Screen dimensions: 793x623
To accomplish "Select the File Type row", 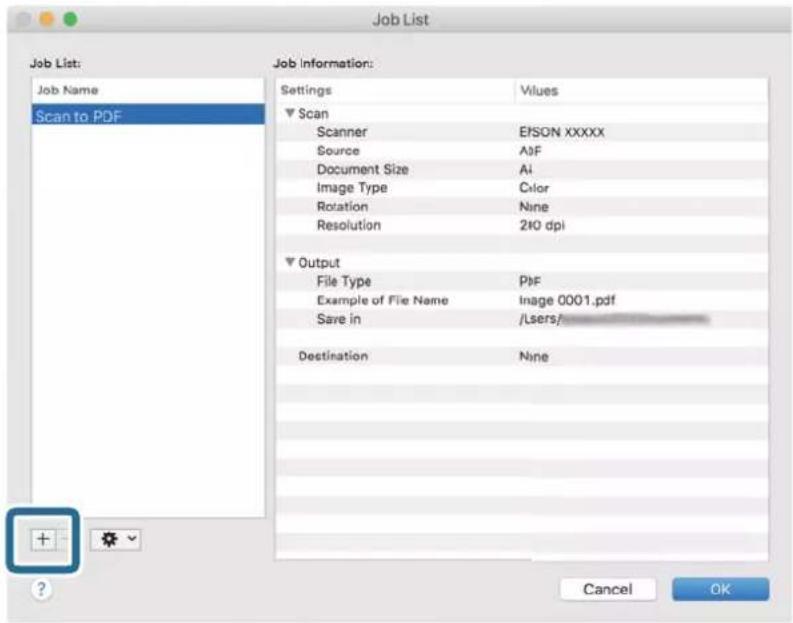I will tap(522, 281).
